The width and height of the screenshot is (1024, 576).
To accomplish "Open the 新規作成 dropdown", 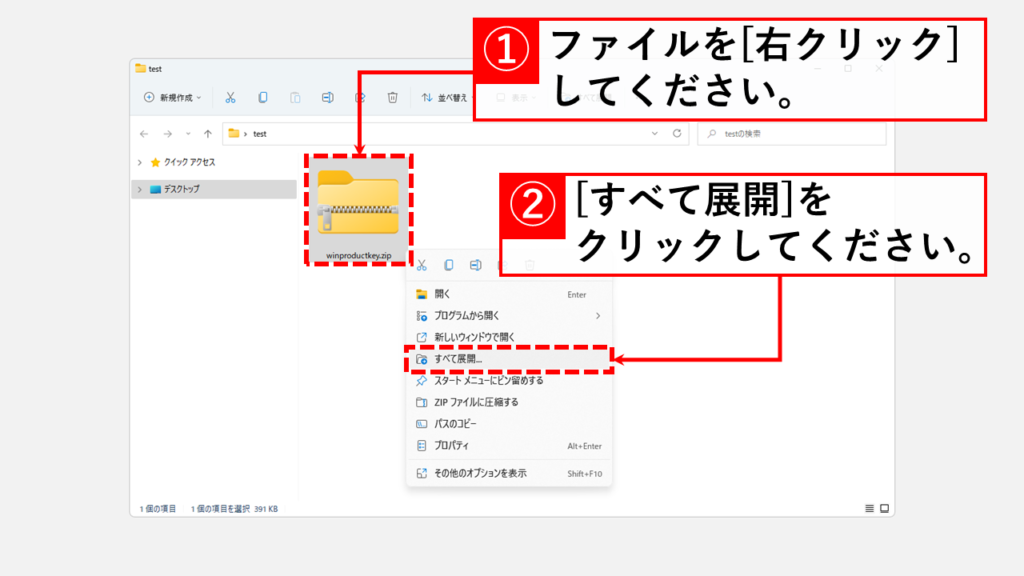I will pyautogui.click(x=172, y=98).
